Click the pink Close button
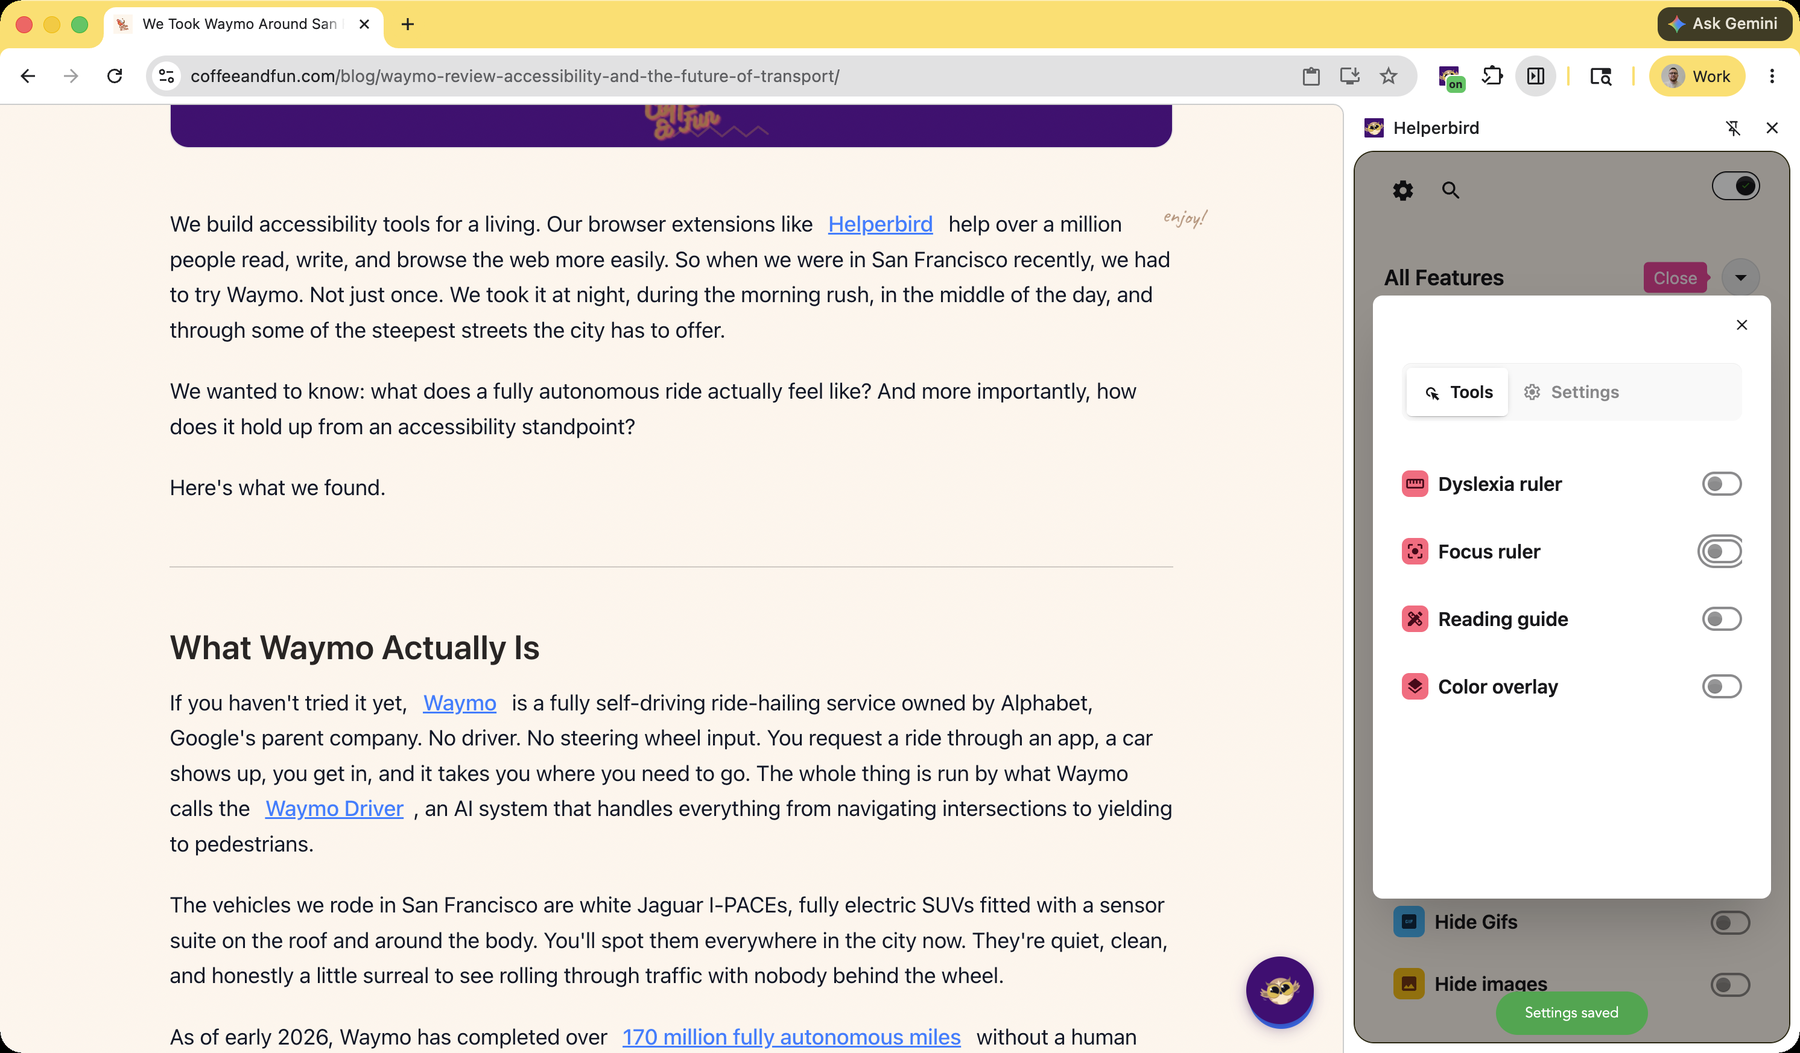 click(x=1675, y=278)
